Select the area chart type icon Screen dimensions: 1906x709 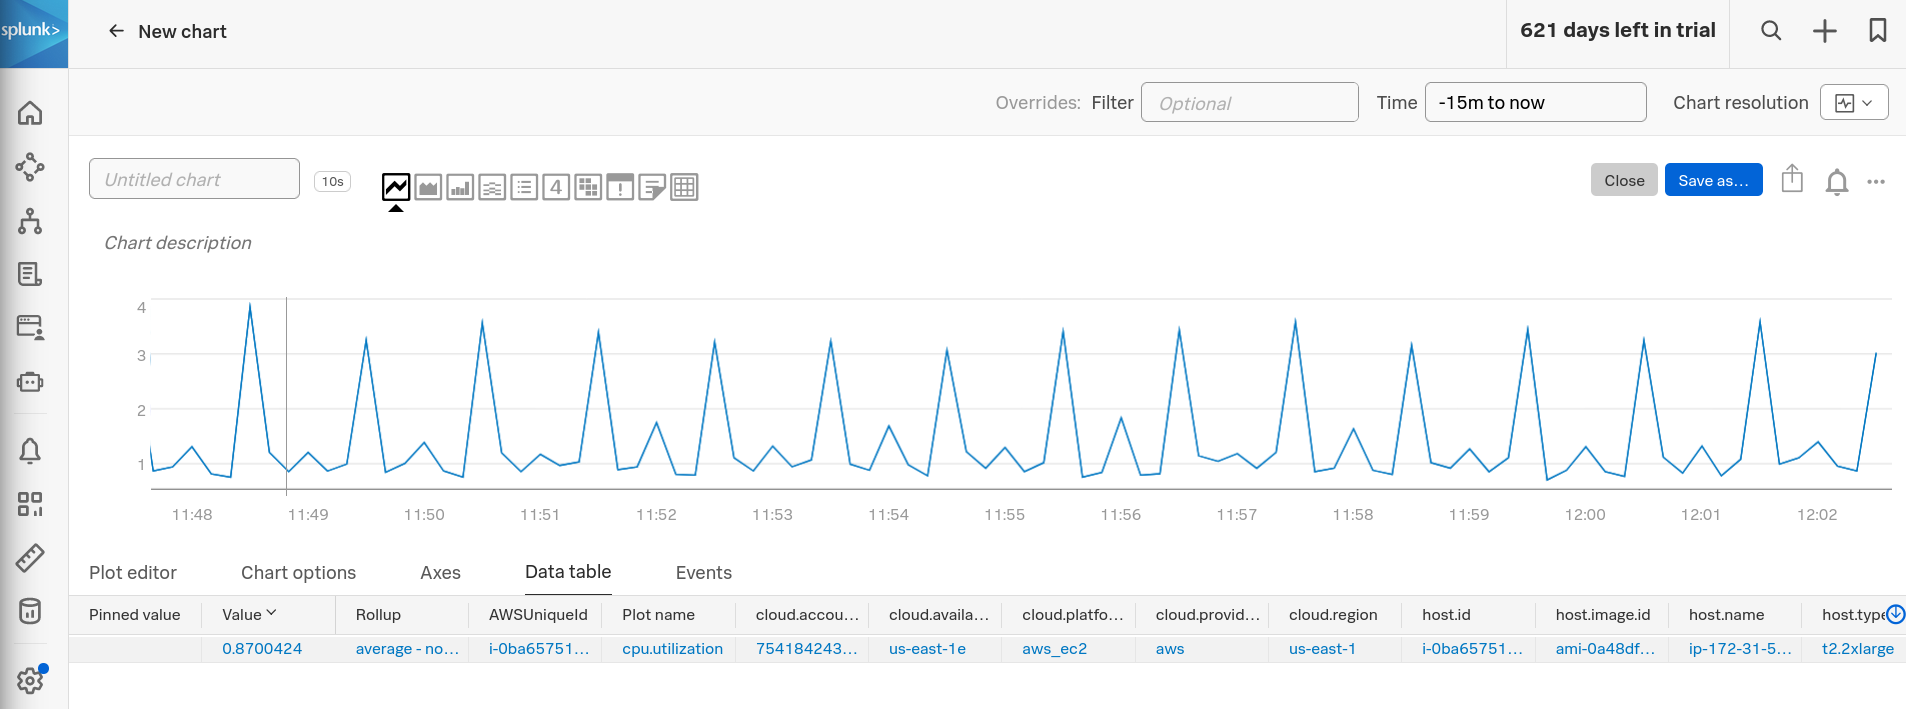428,187
